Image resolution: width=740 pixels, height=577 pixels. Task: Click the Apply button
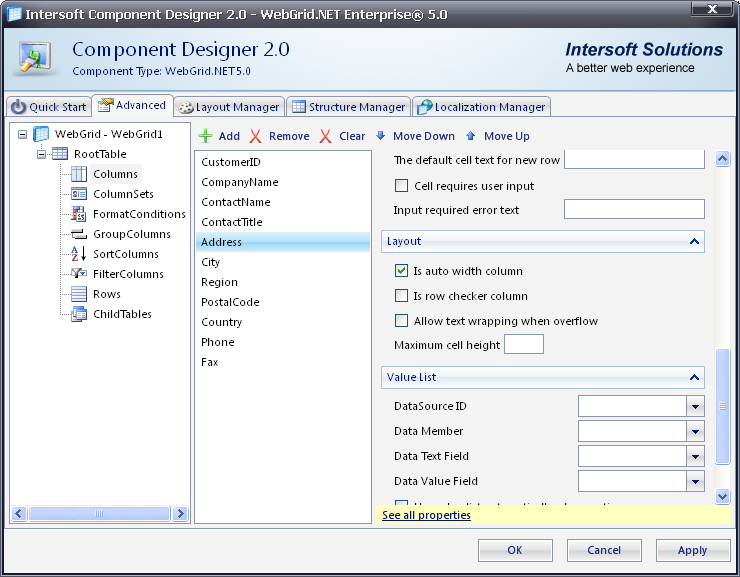(692, 550)
